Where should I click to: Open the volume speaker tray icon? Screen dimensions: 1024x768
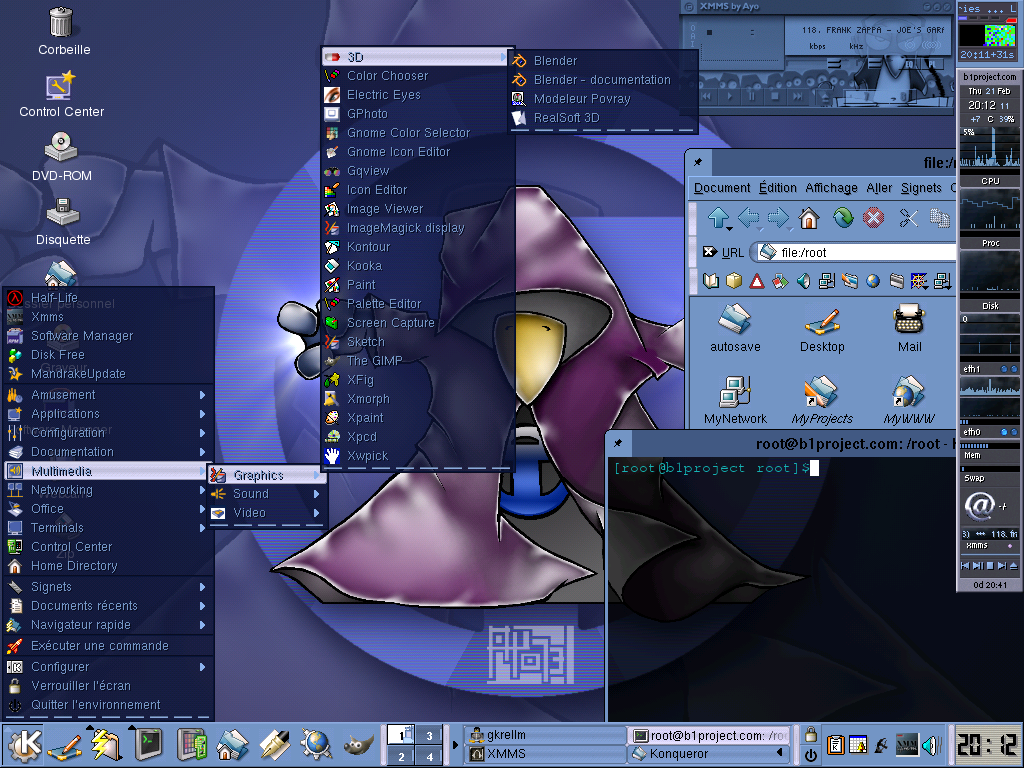click(930, 745)
